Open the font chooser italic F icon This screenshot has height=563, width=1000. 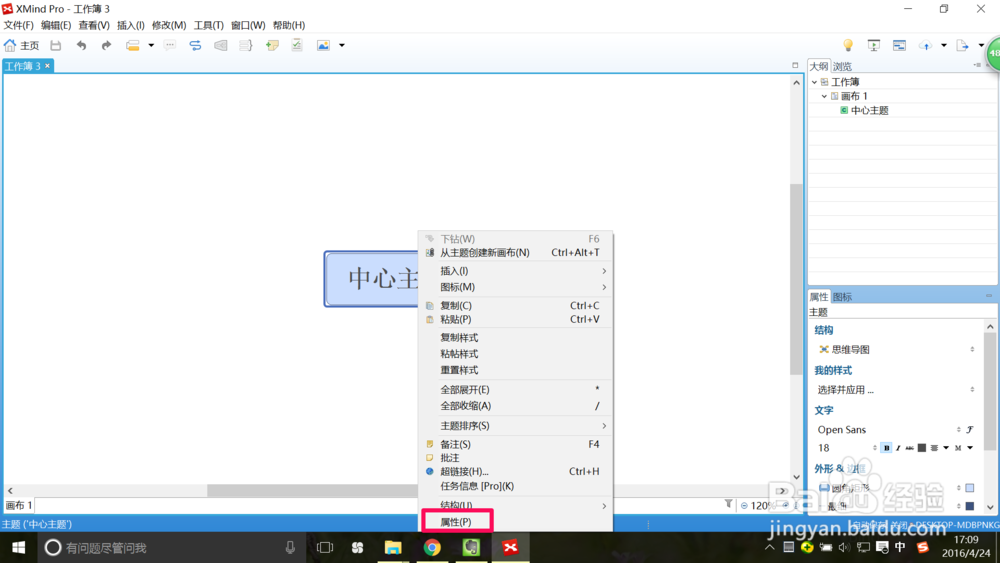(x=970, y=430)
